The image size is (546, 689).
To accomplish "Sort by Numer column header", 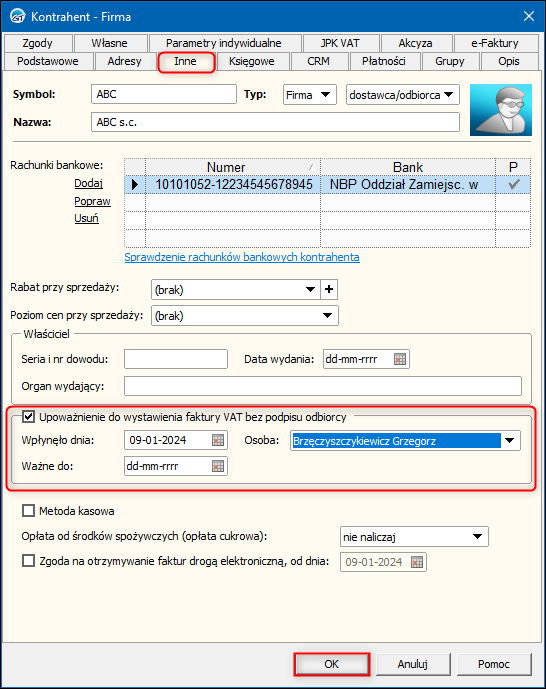I will click(233, 167).
